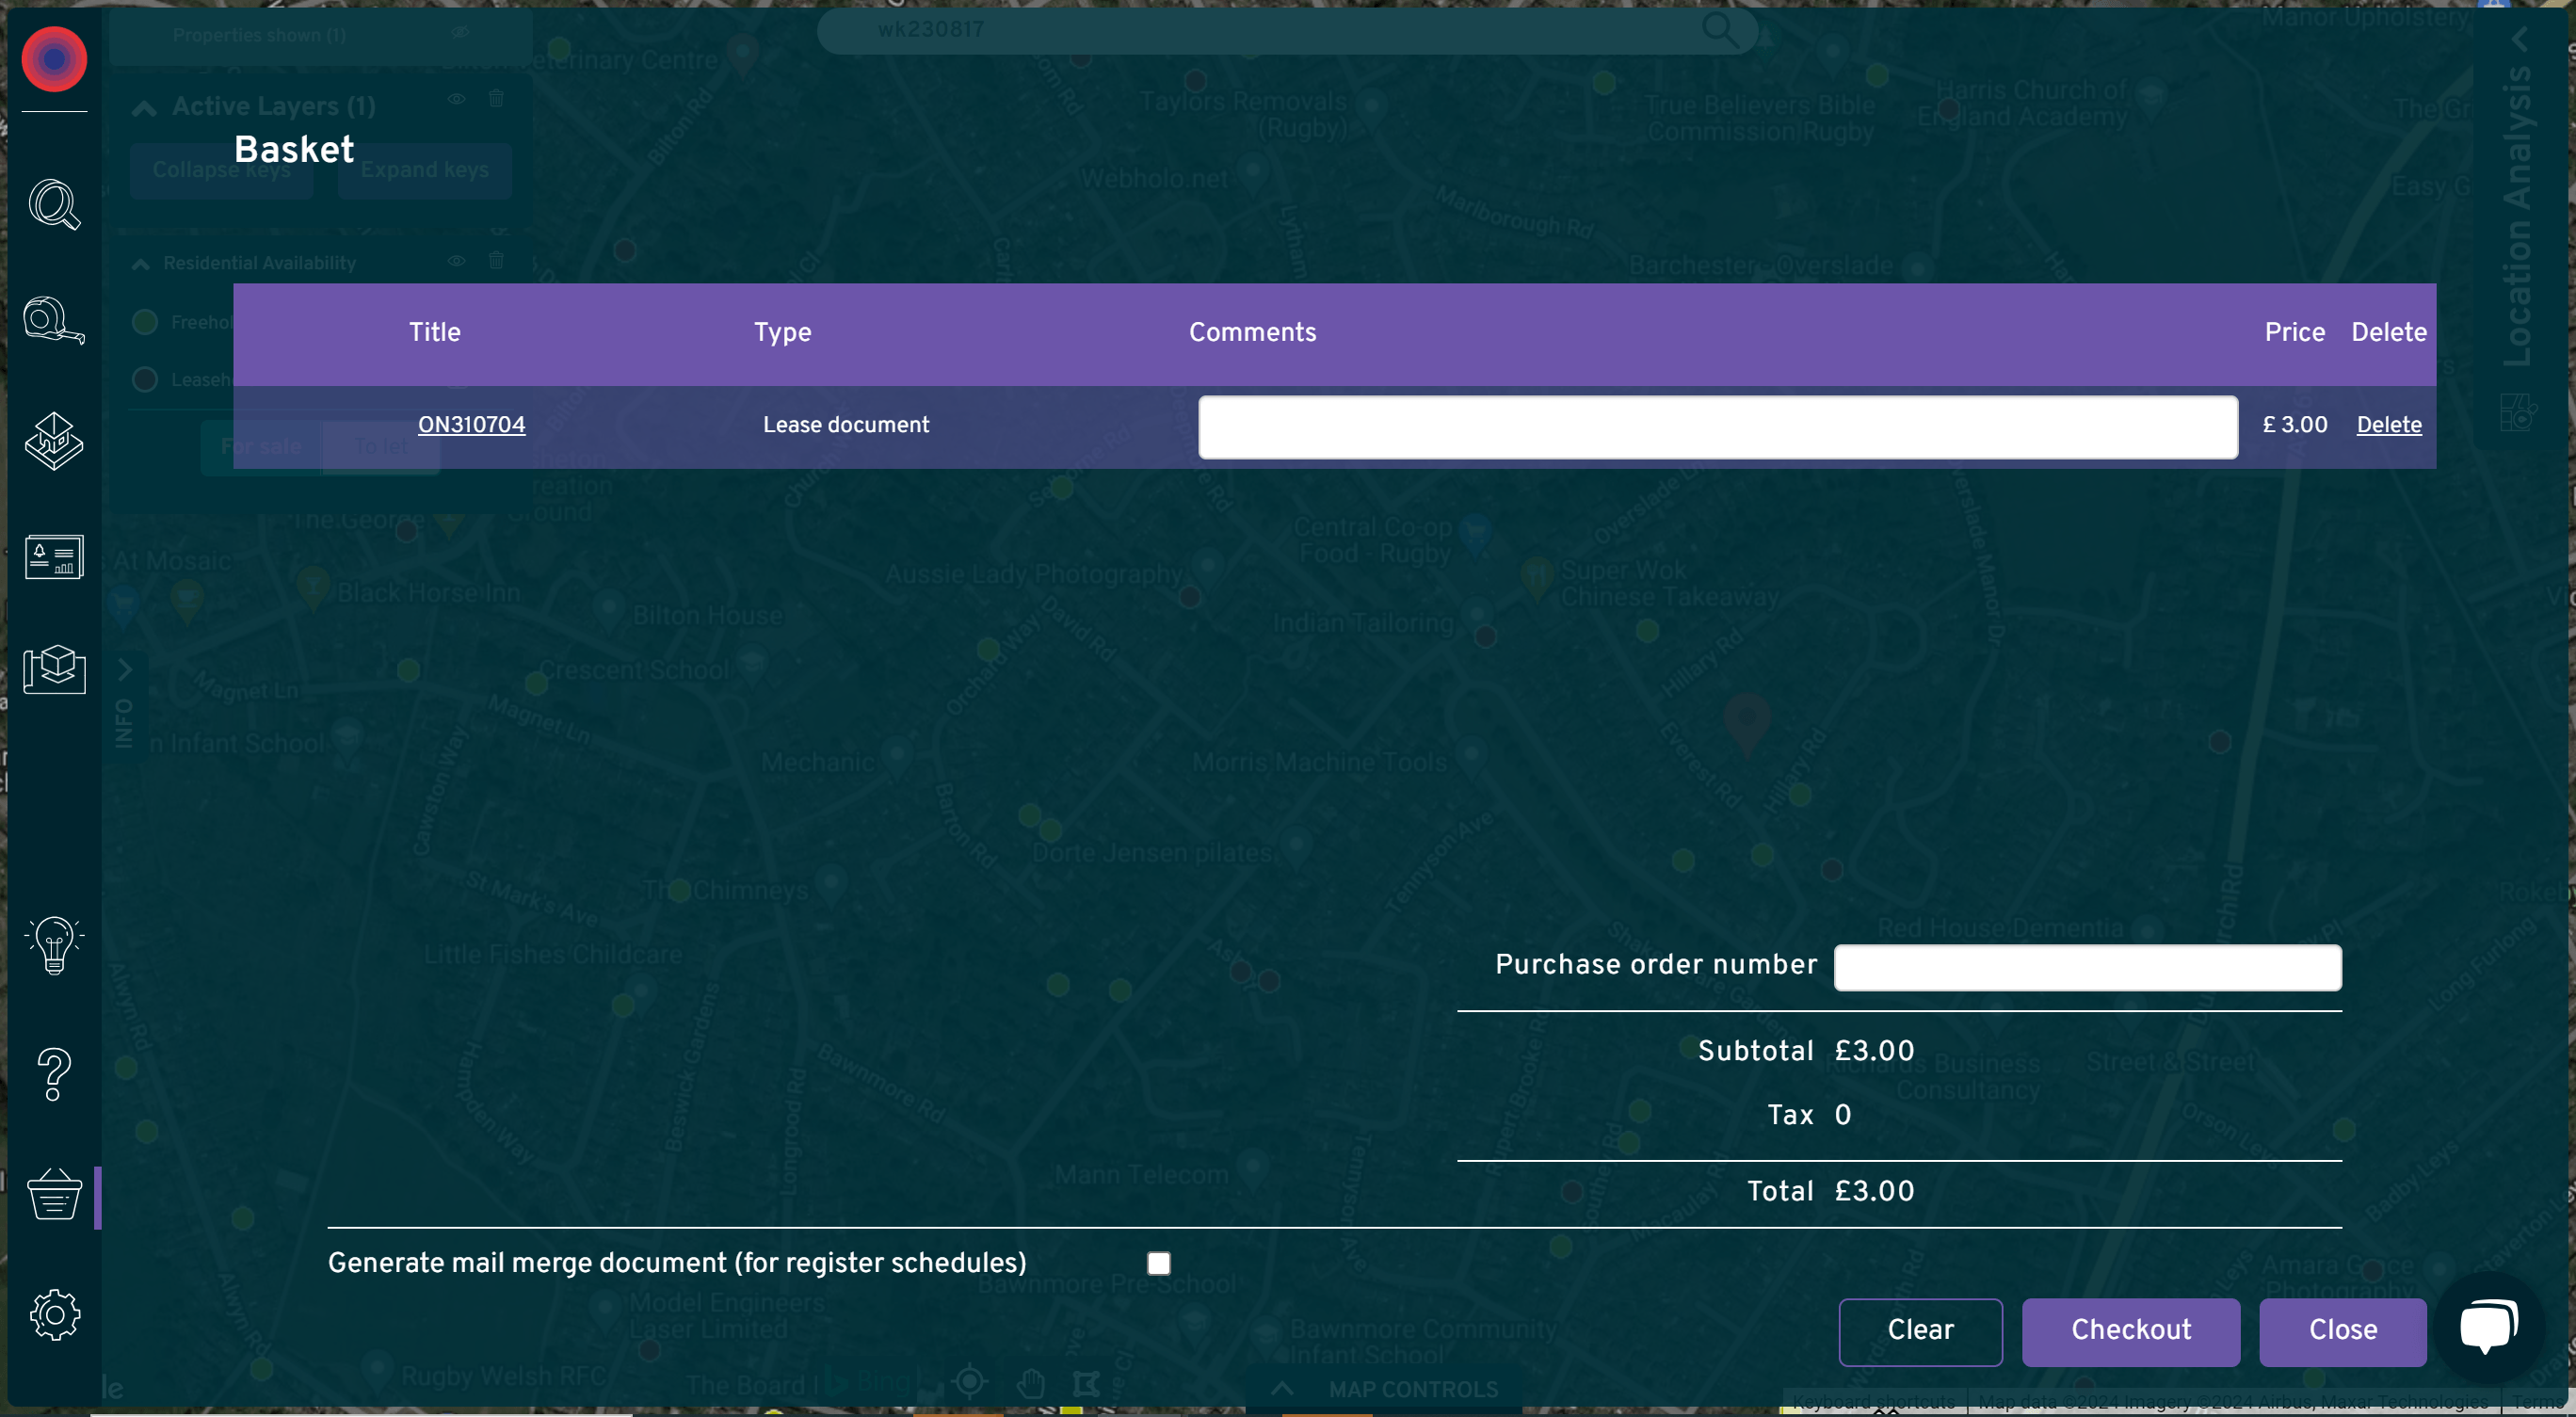Click the lightbulb insights icon
Viewport: 2576px width, 1417px height.
pyautogui.click(x=54, y=945)
